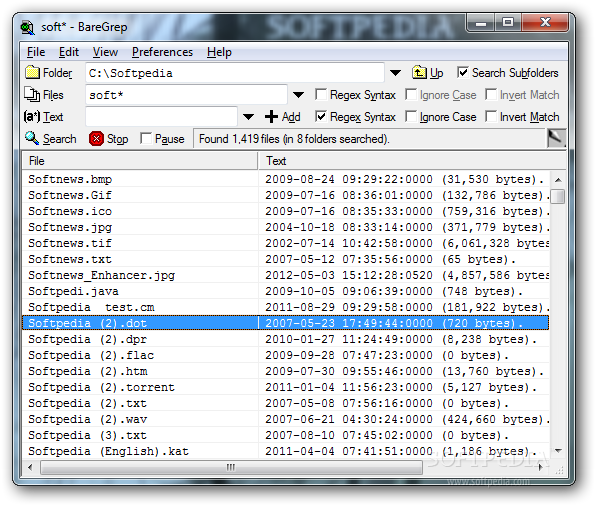Select the Softnews.bmp row
The width and height of the screenshot is (596, 506).
(285, 179)
